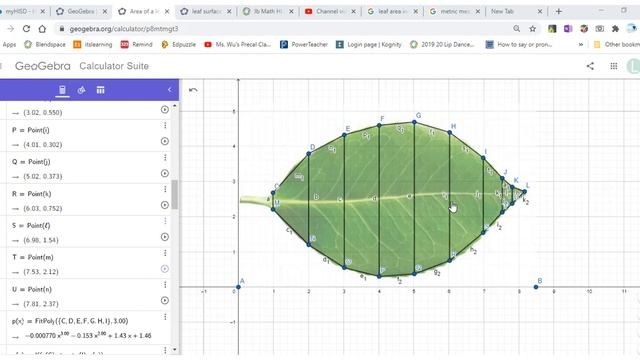Switch to the GeoGebra browser tab
The image size is (640, 360).
(x=81, y=11)
